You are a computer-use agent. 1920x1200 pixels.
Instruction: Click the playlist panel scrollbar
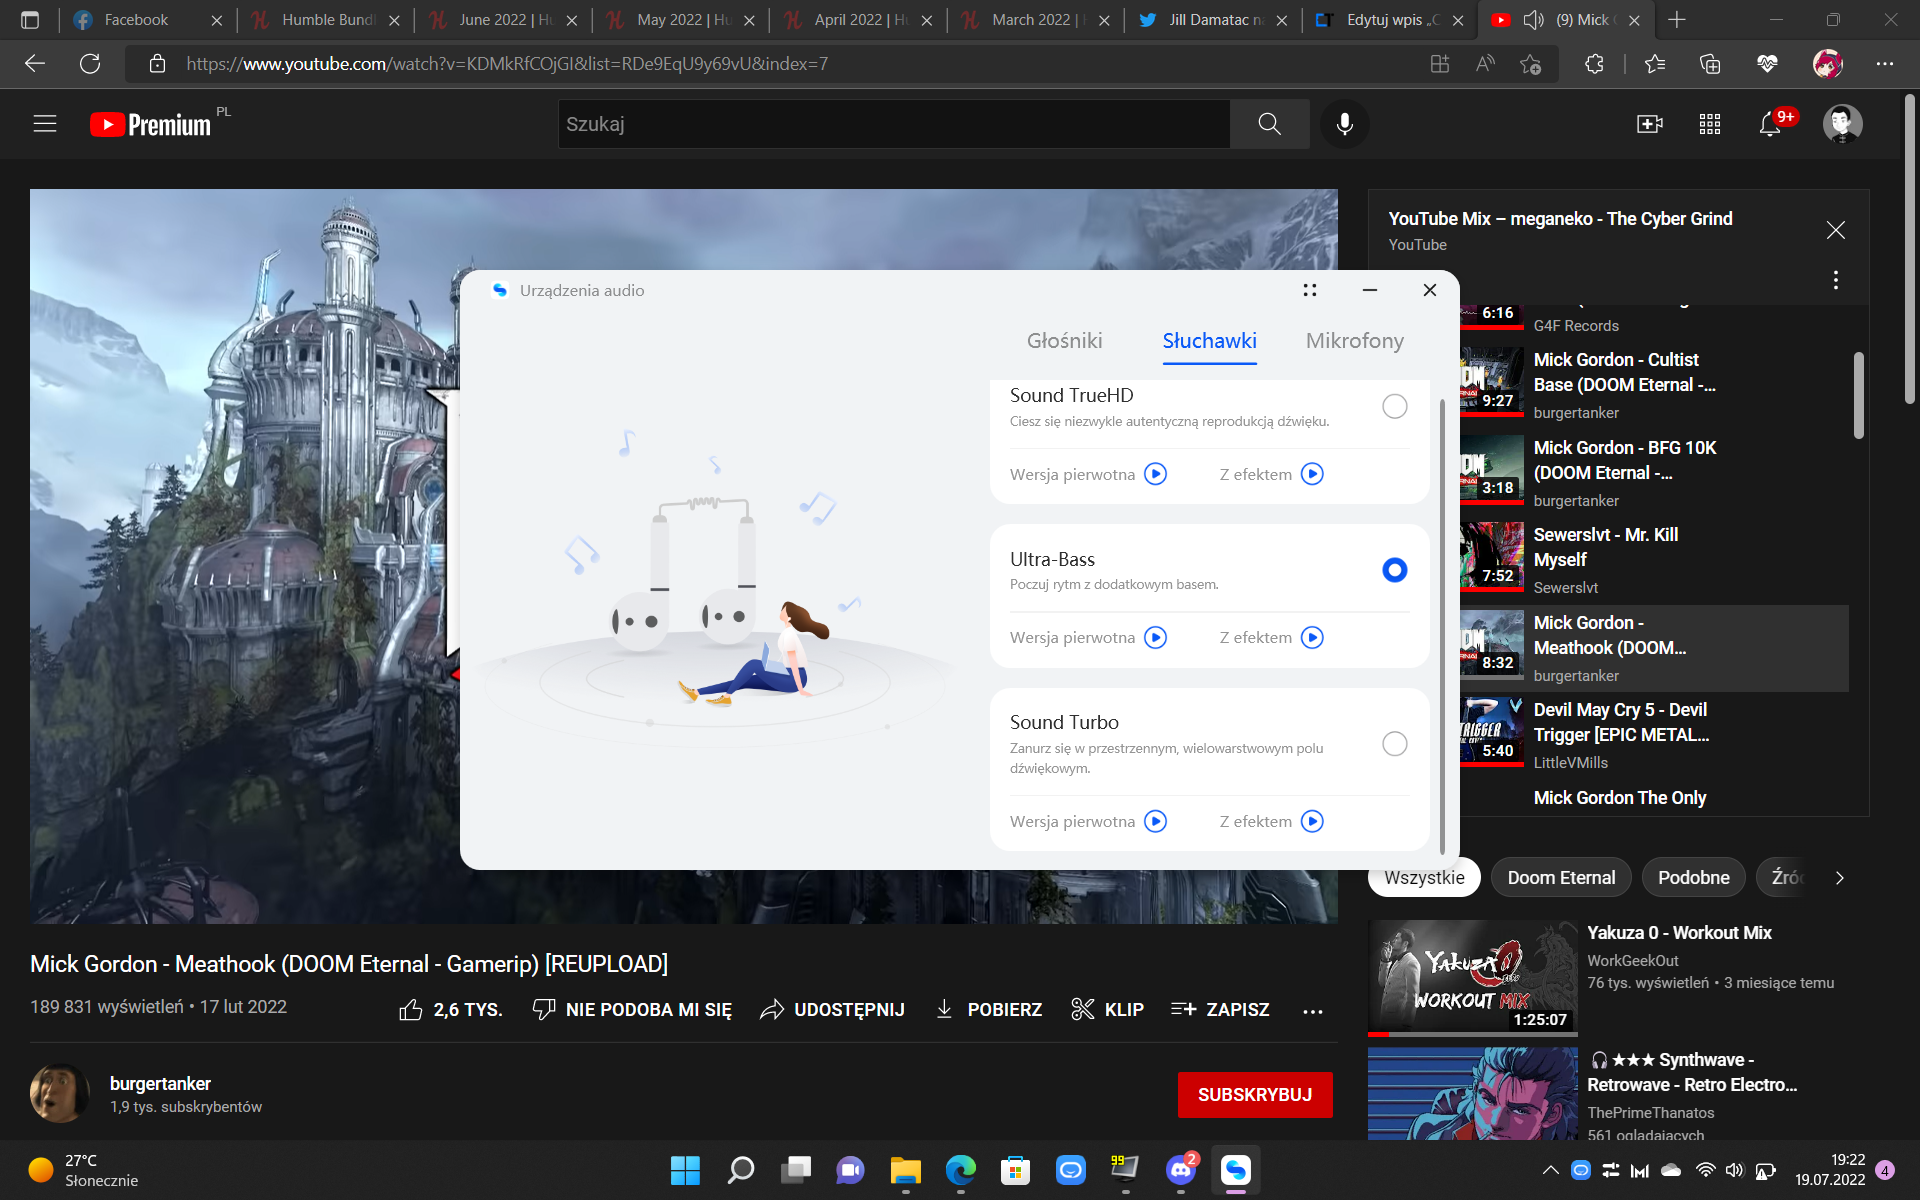[x=1858, y=396]
